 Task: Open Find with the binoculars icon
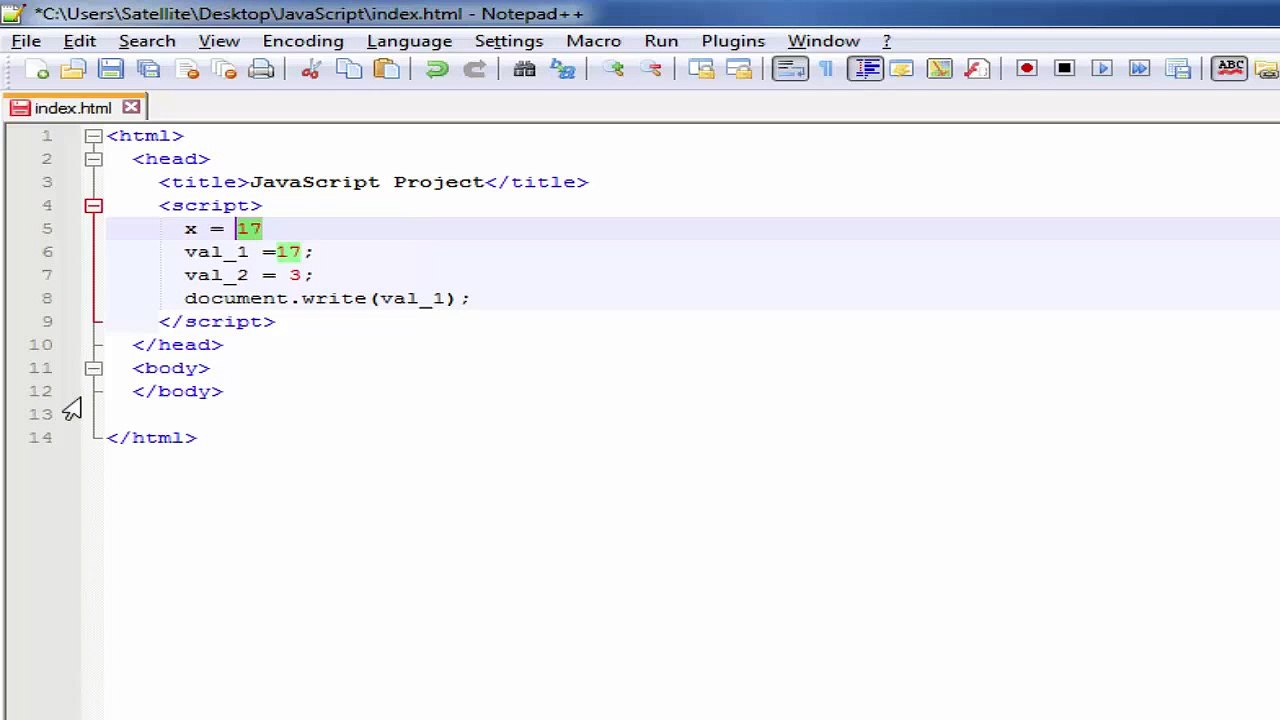525,69
